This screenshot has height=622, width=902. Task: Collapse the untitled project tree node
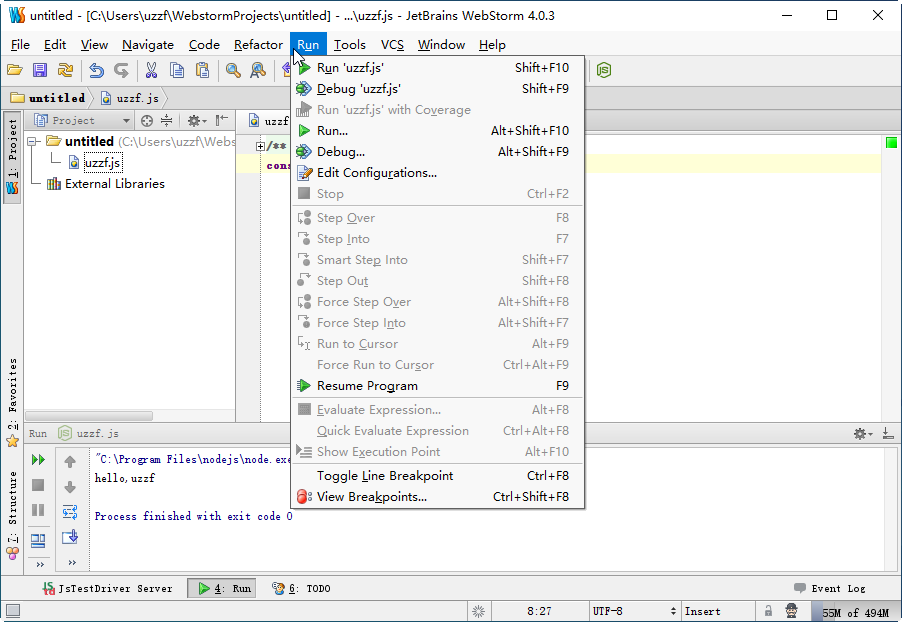coord(33,142)
